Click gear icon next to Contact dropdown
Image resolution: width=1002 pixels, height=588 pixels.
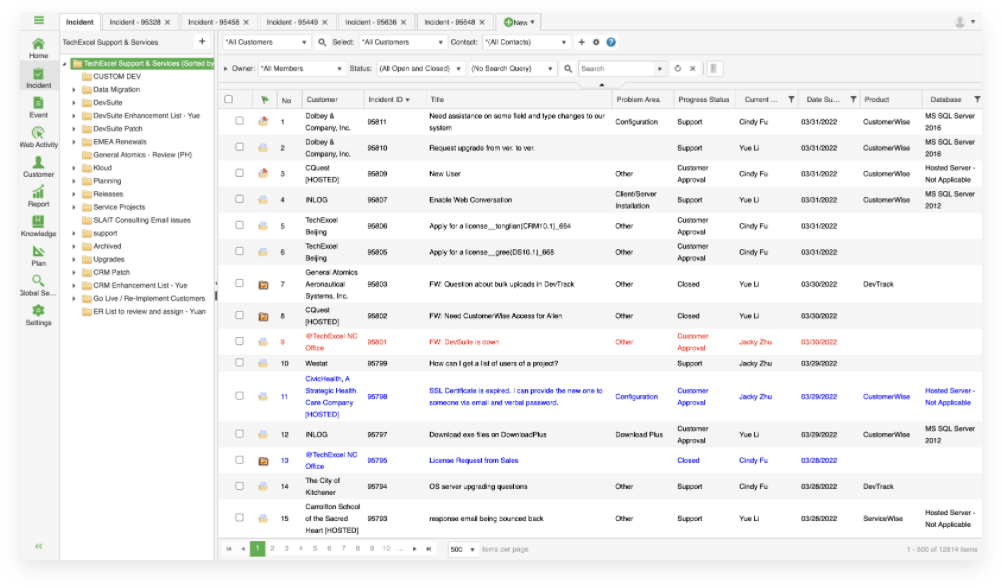click(x=596, y=42)
